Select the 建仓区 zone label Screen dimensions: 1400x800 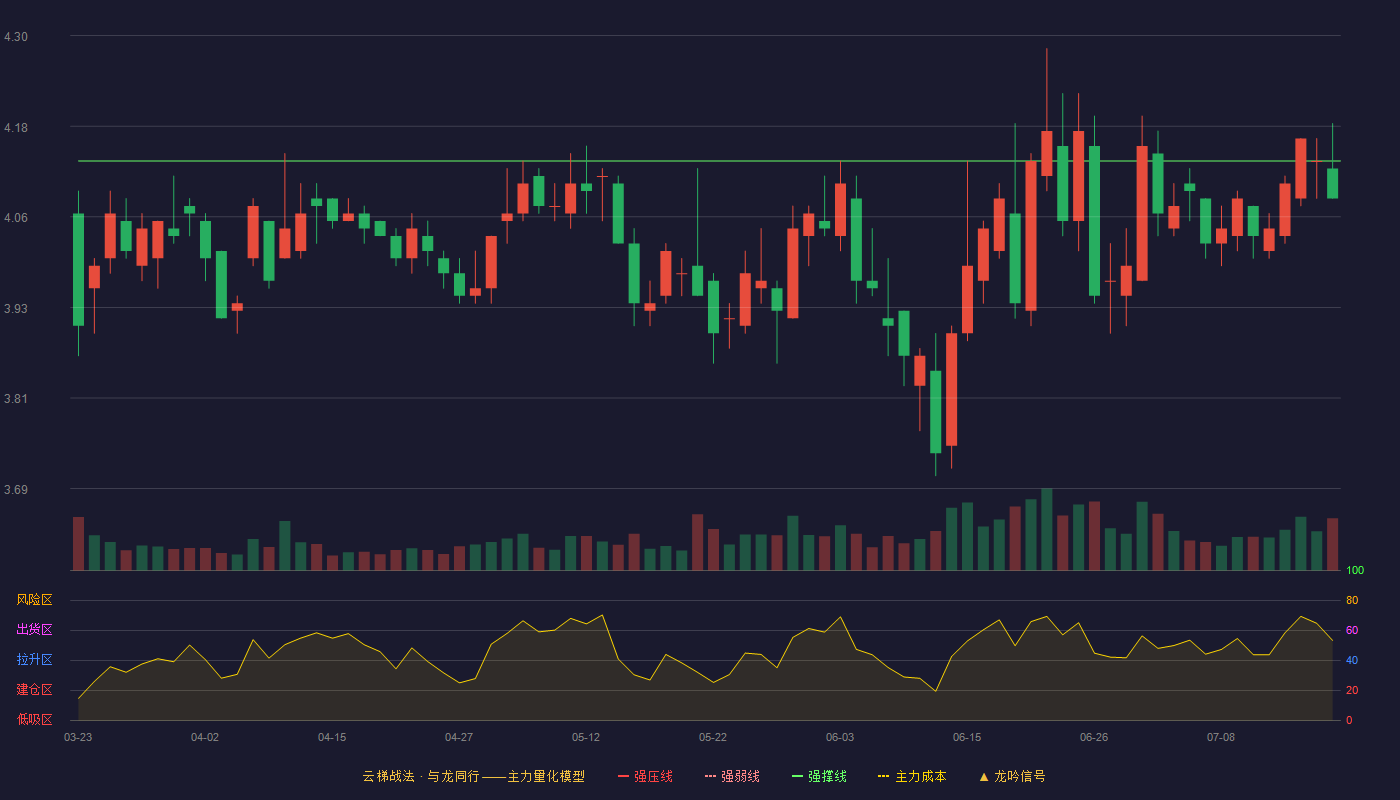coord(34,690)
